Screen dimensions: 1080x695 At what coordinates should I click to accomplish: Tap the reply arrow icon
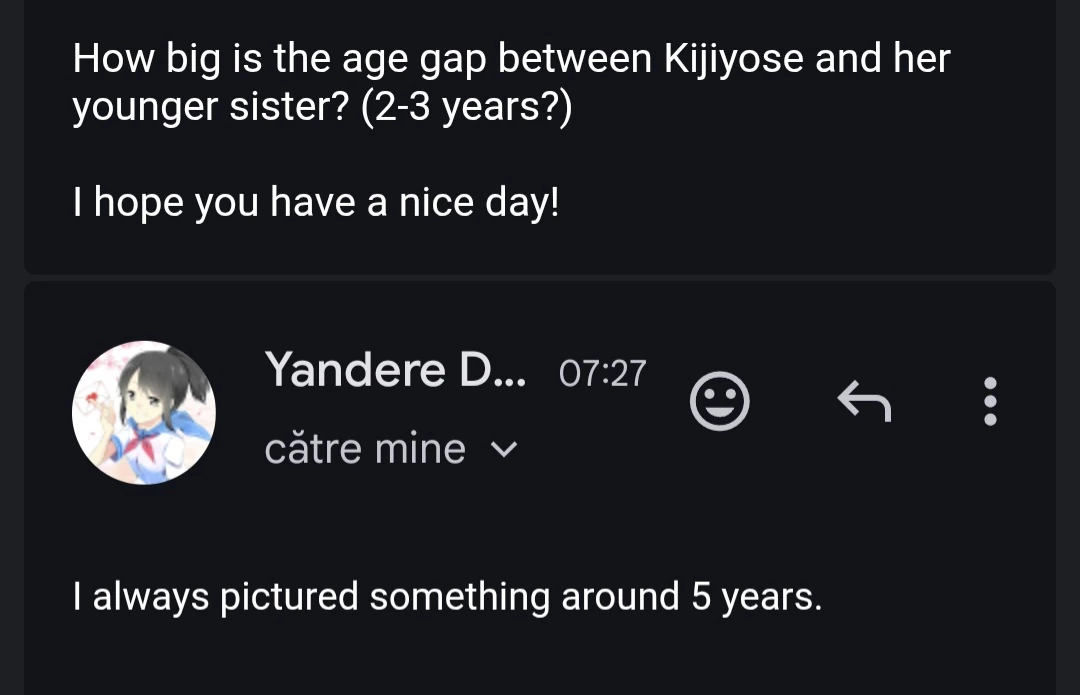tap(864, 401)
